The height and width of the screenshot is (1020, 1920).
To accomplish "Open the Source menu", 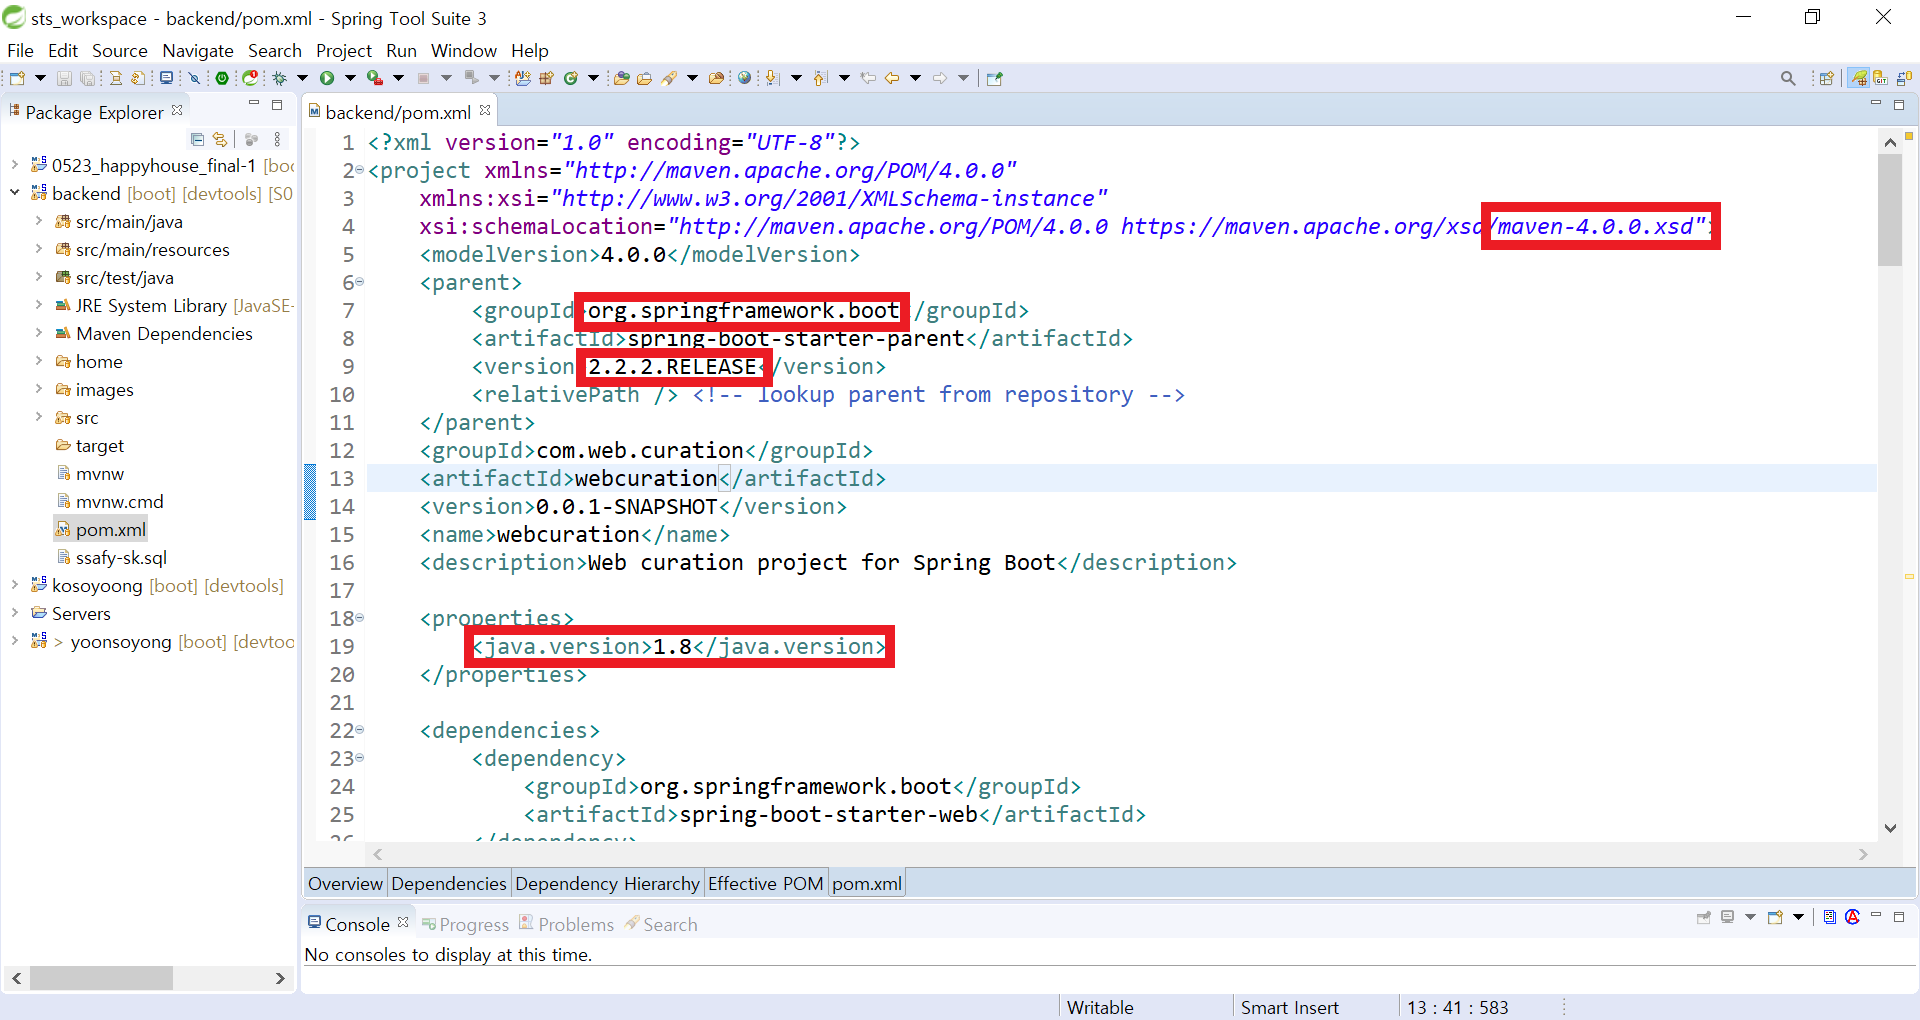I will pos(120,50).
